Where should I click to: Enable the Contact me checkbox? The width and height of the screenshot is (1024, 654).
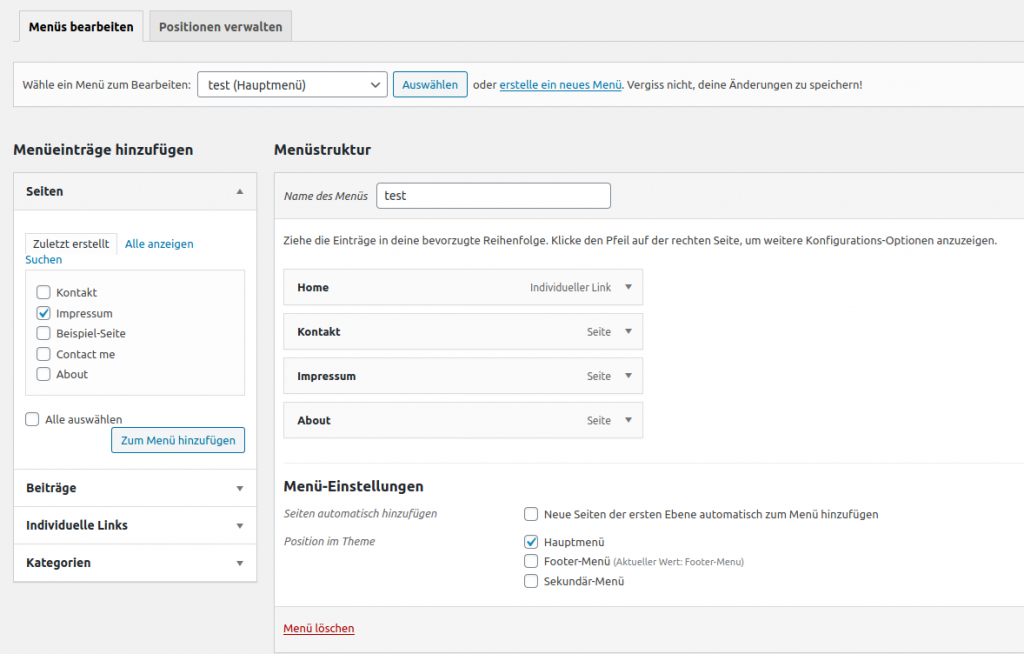click(x=43, y=354)
